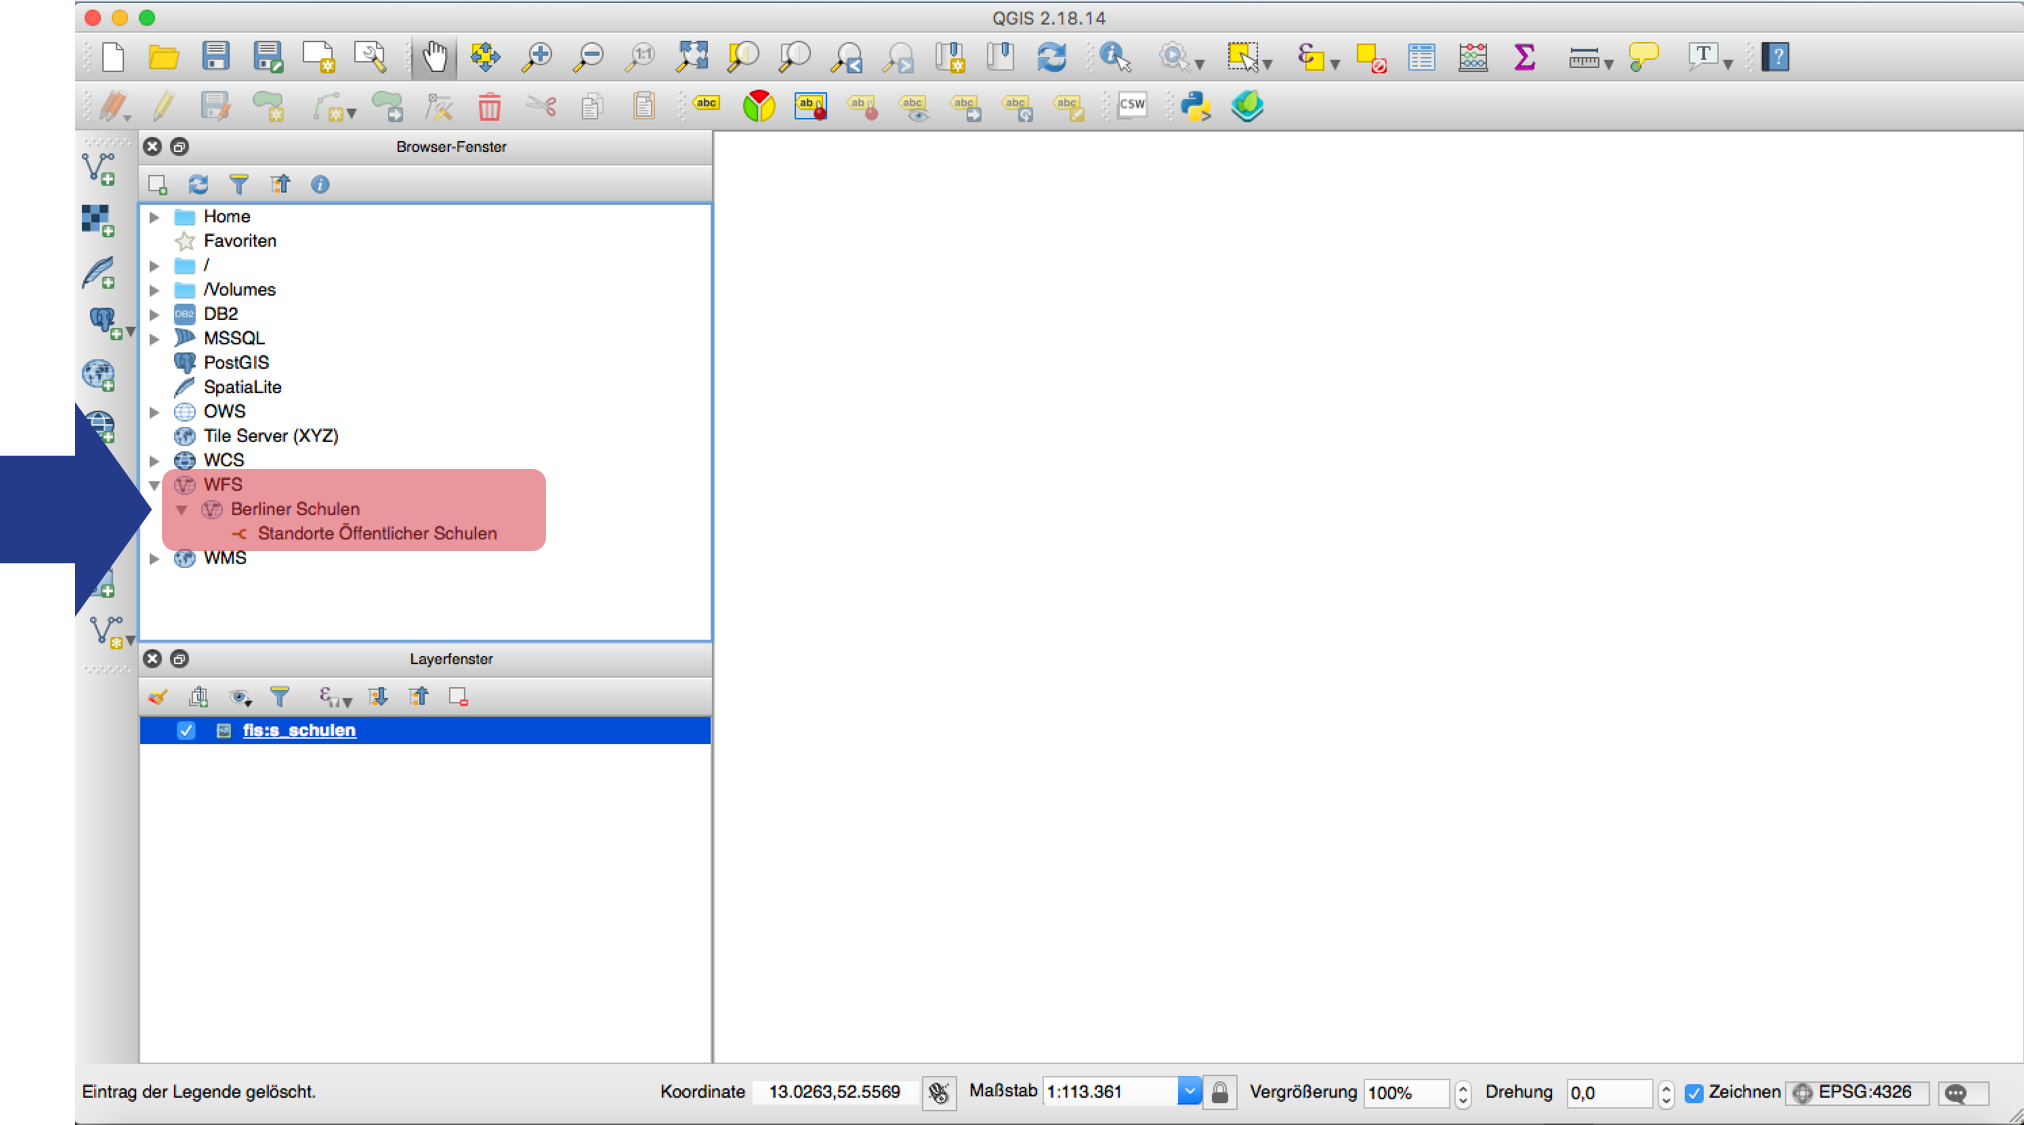Collapse all in Browser panel
2024x1125 pixels.
pyautogui.click(x=280, y=184)
